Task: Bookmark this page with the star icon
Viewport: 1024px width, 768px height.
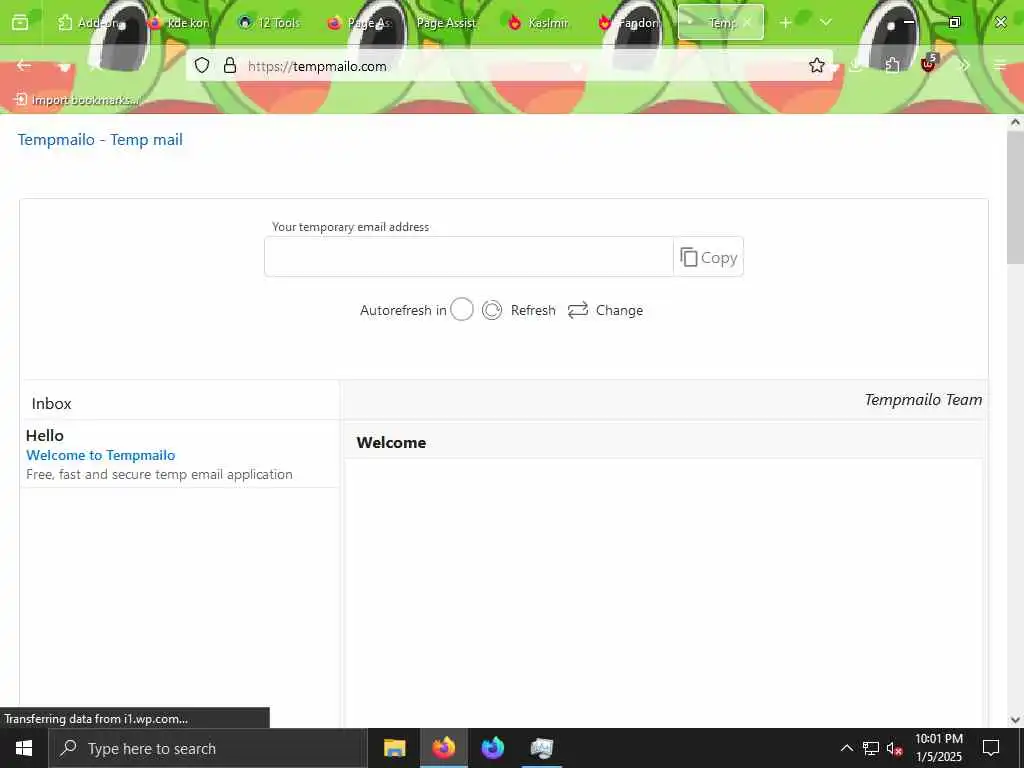Action: tap(816, 65)
